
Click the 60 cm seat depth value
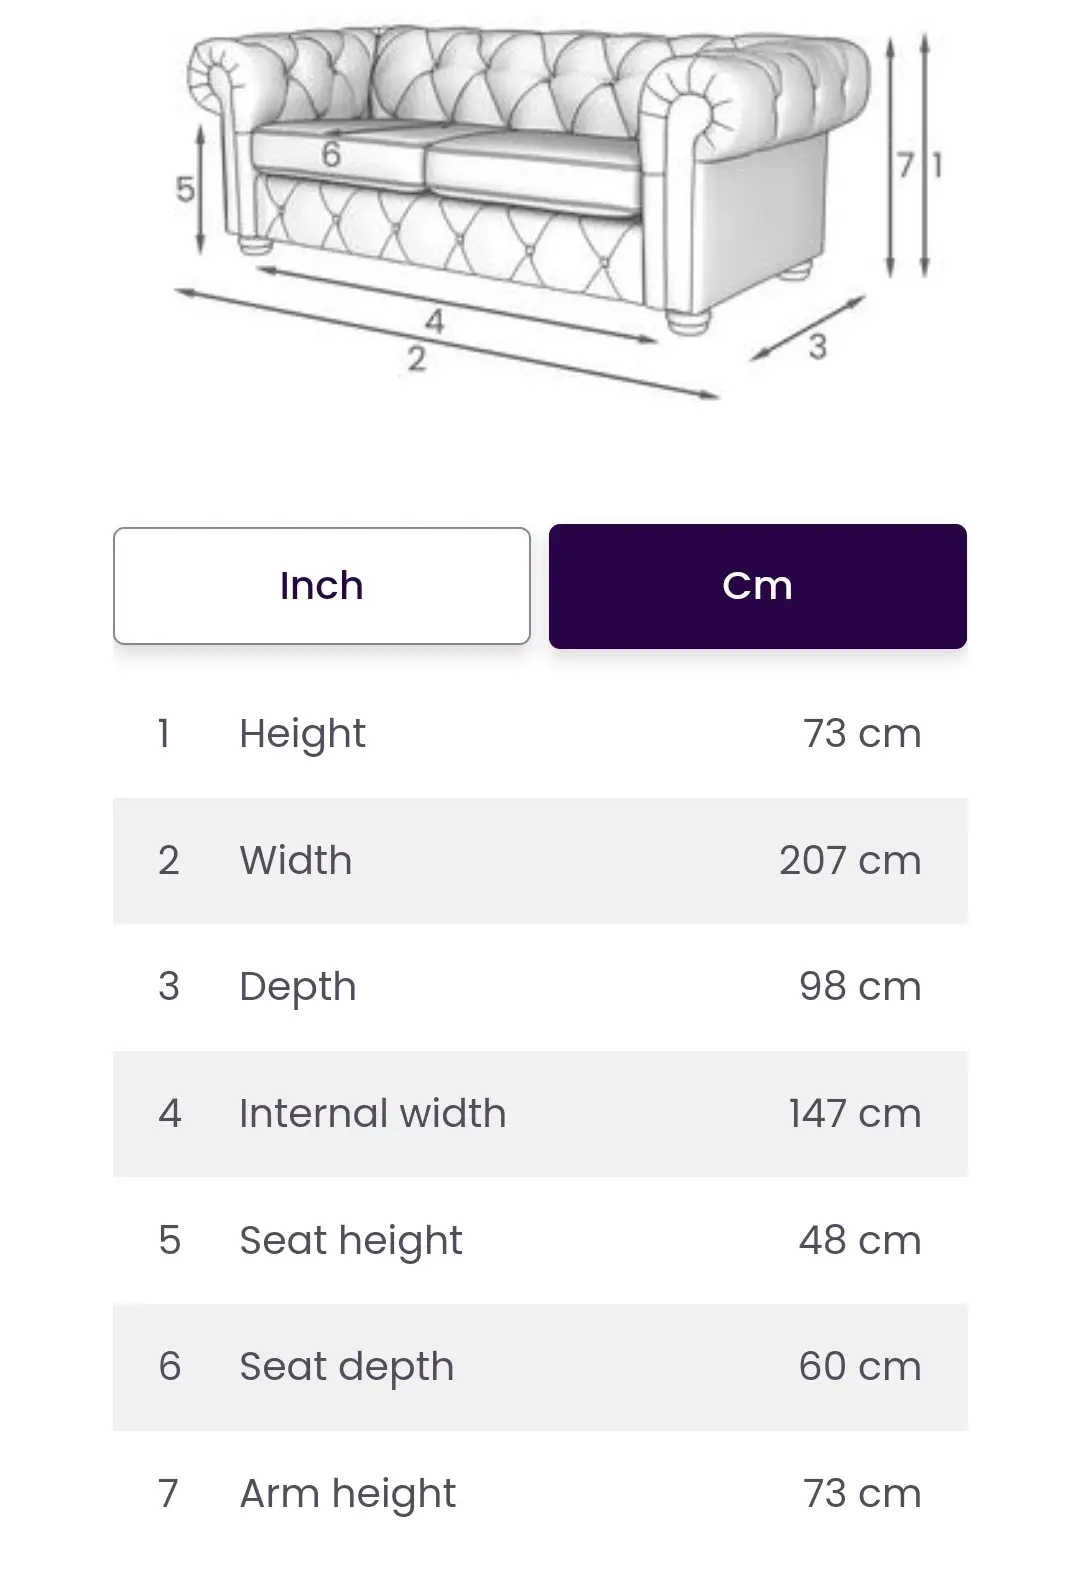[x=860, y=1366]
